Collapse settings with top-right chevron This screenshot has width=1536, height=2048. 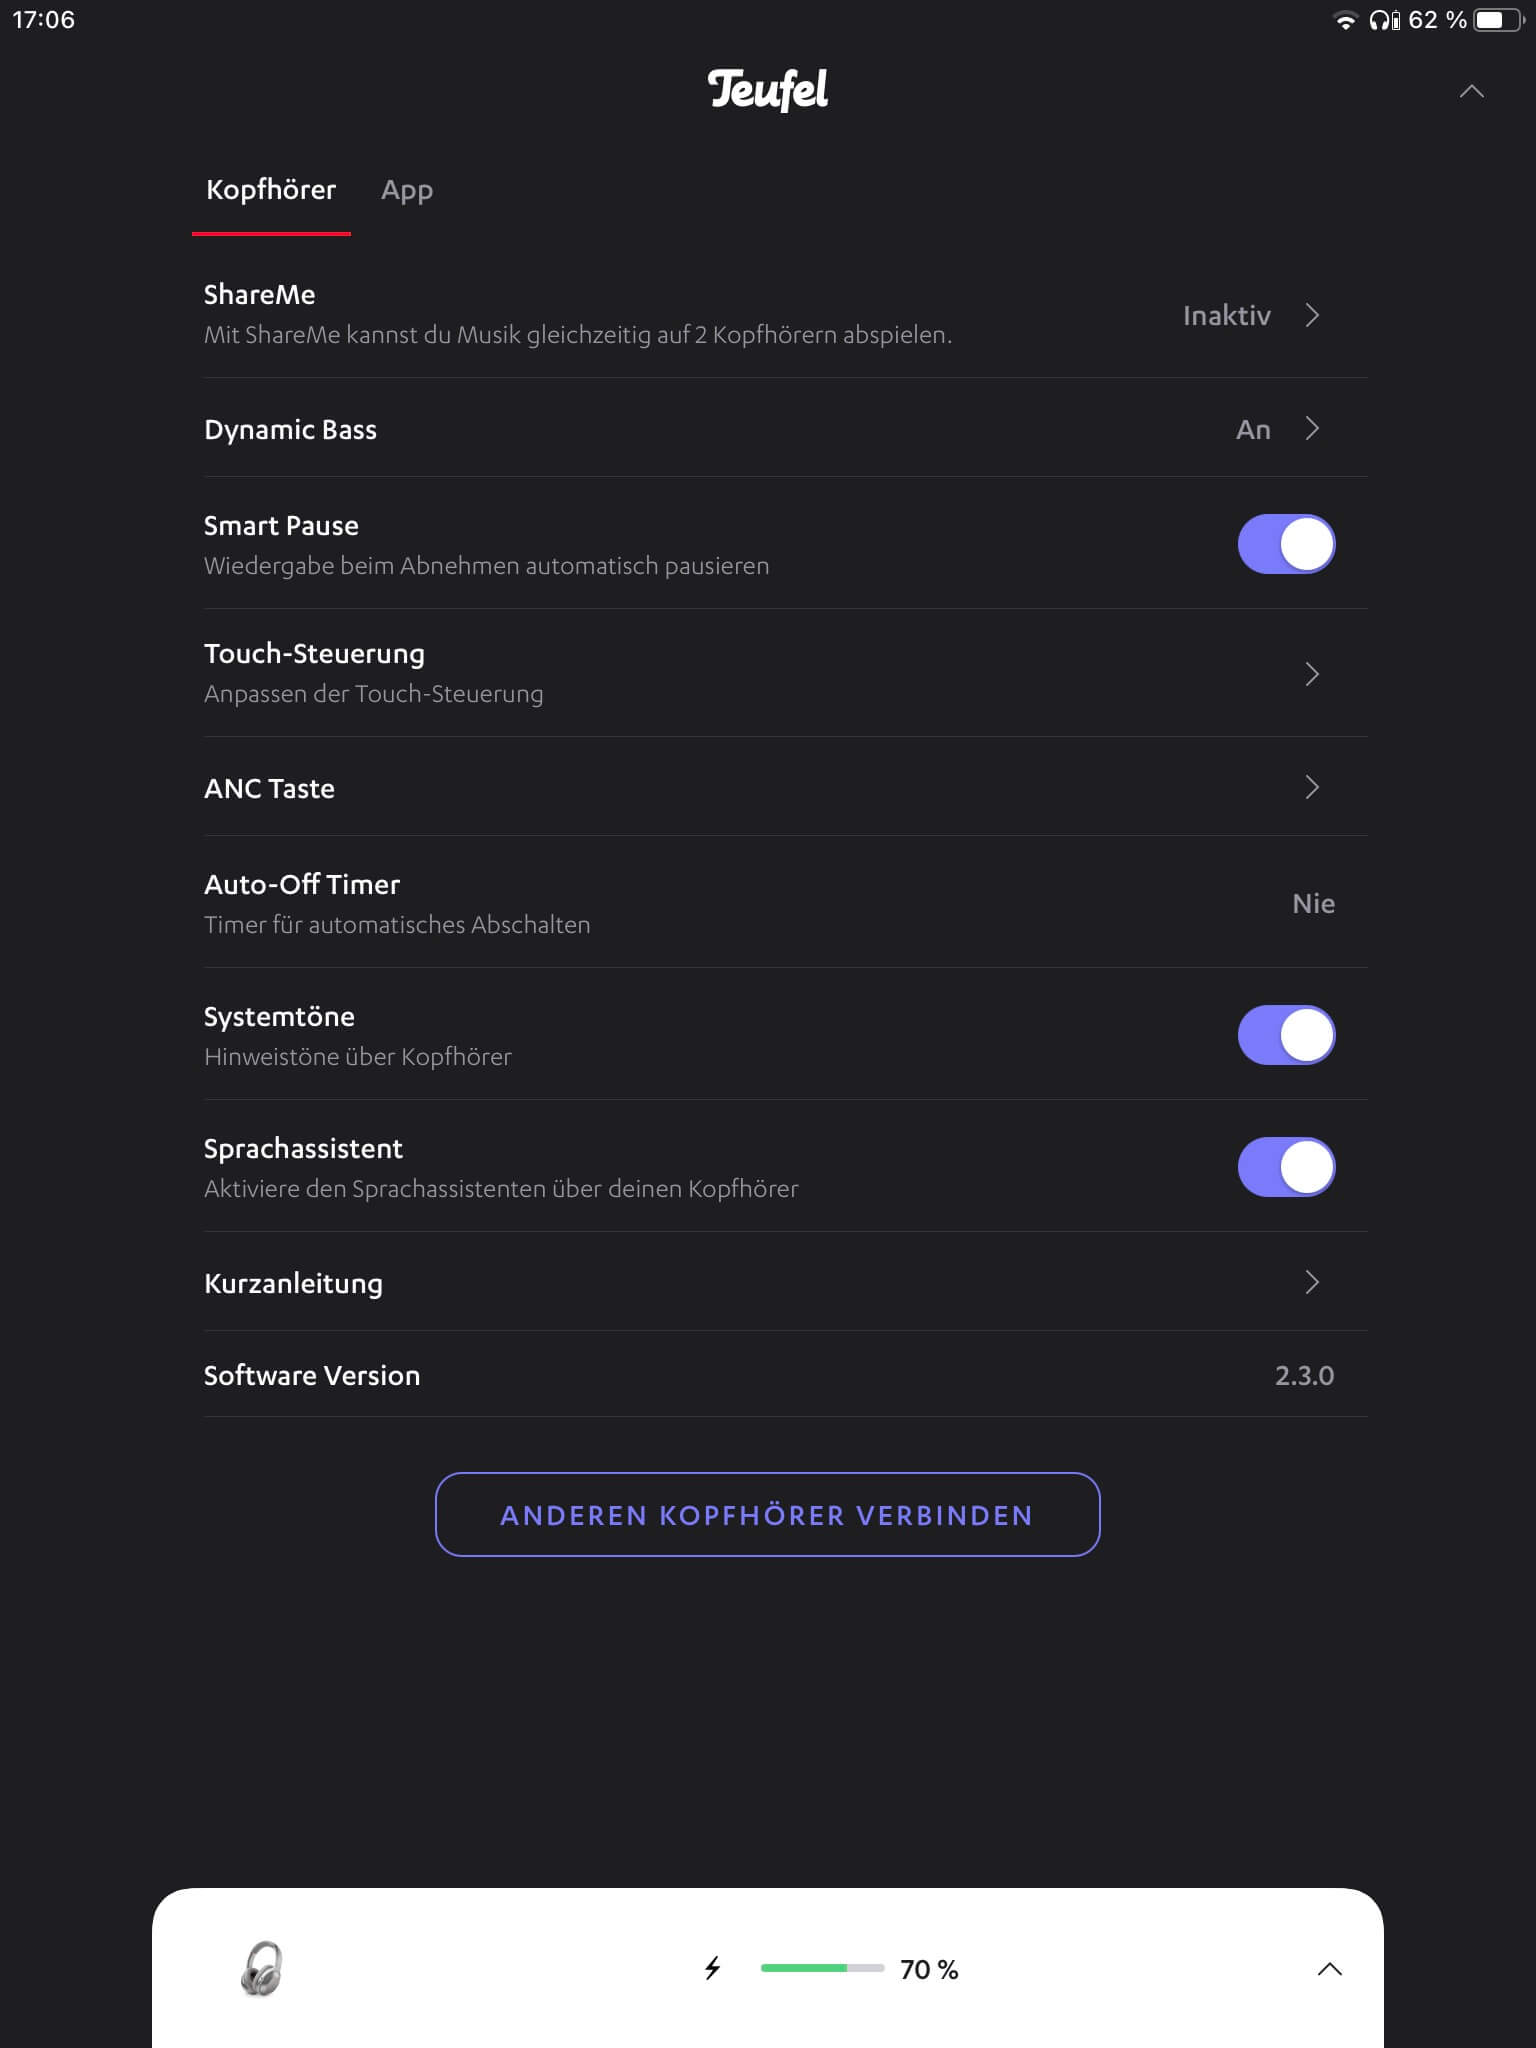point(1471,92)
